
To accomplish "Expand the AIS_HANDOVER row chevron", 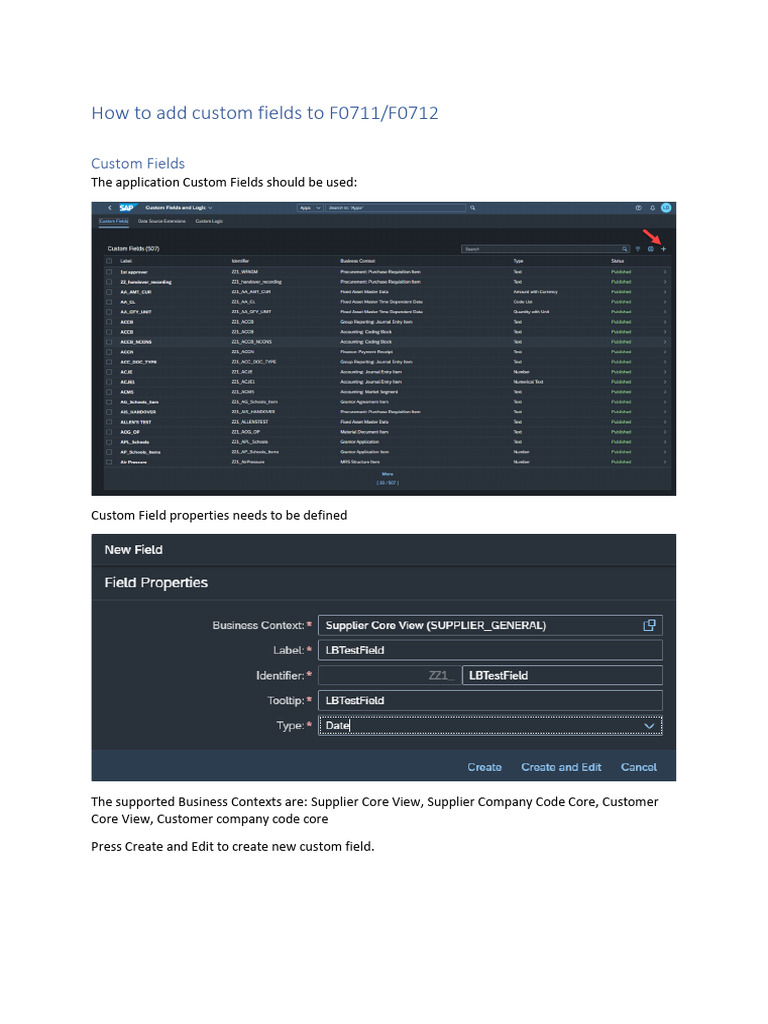I will pos(665,412).
